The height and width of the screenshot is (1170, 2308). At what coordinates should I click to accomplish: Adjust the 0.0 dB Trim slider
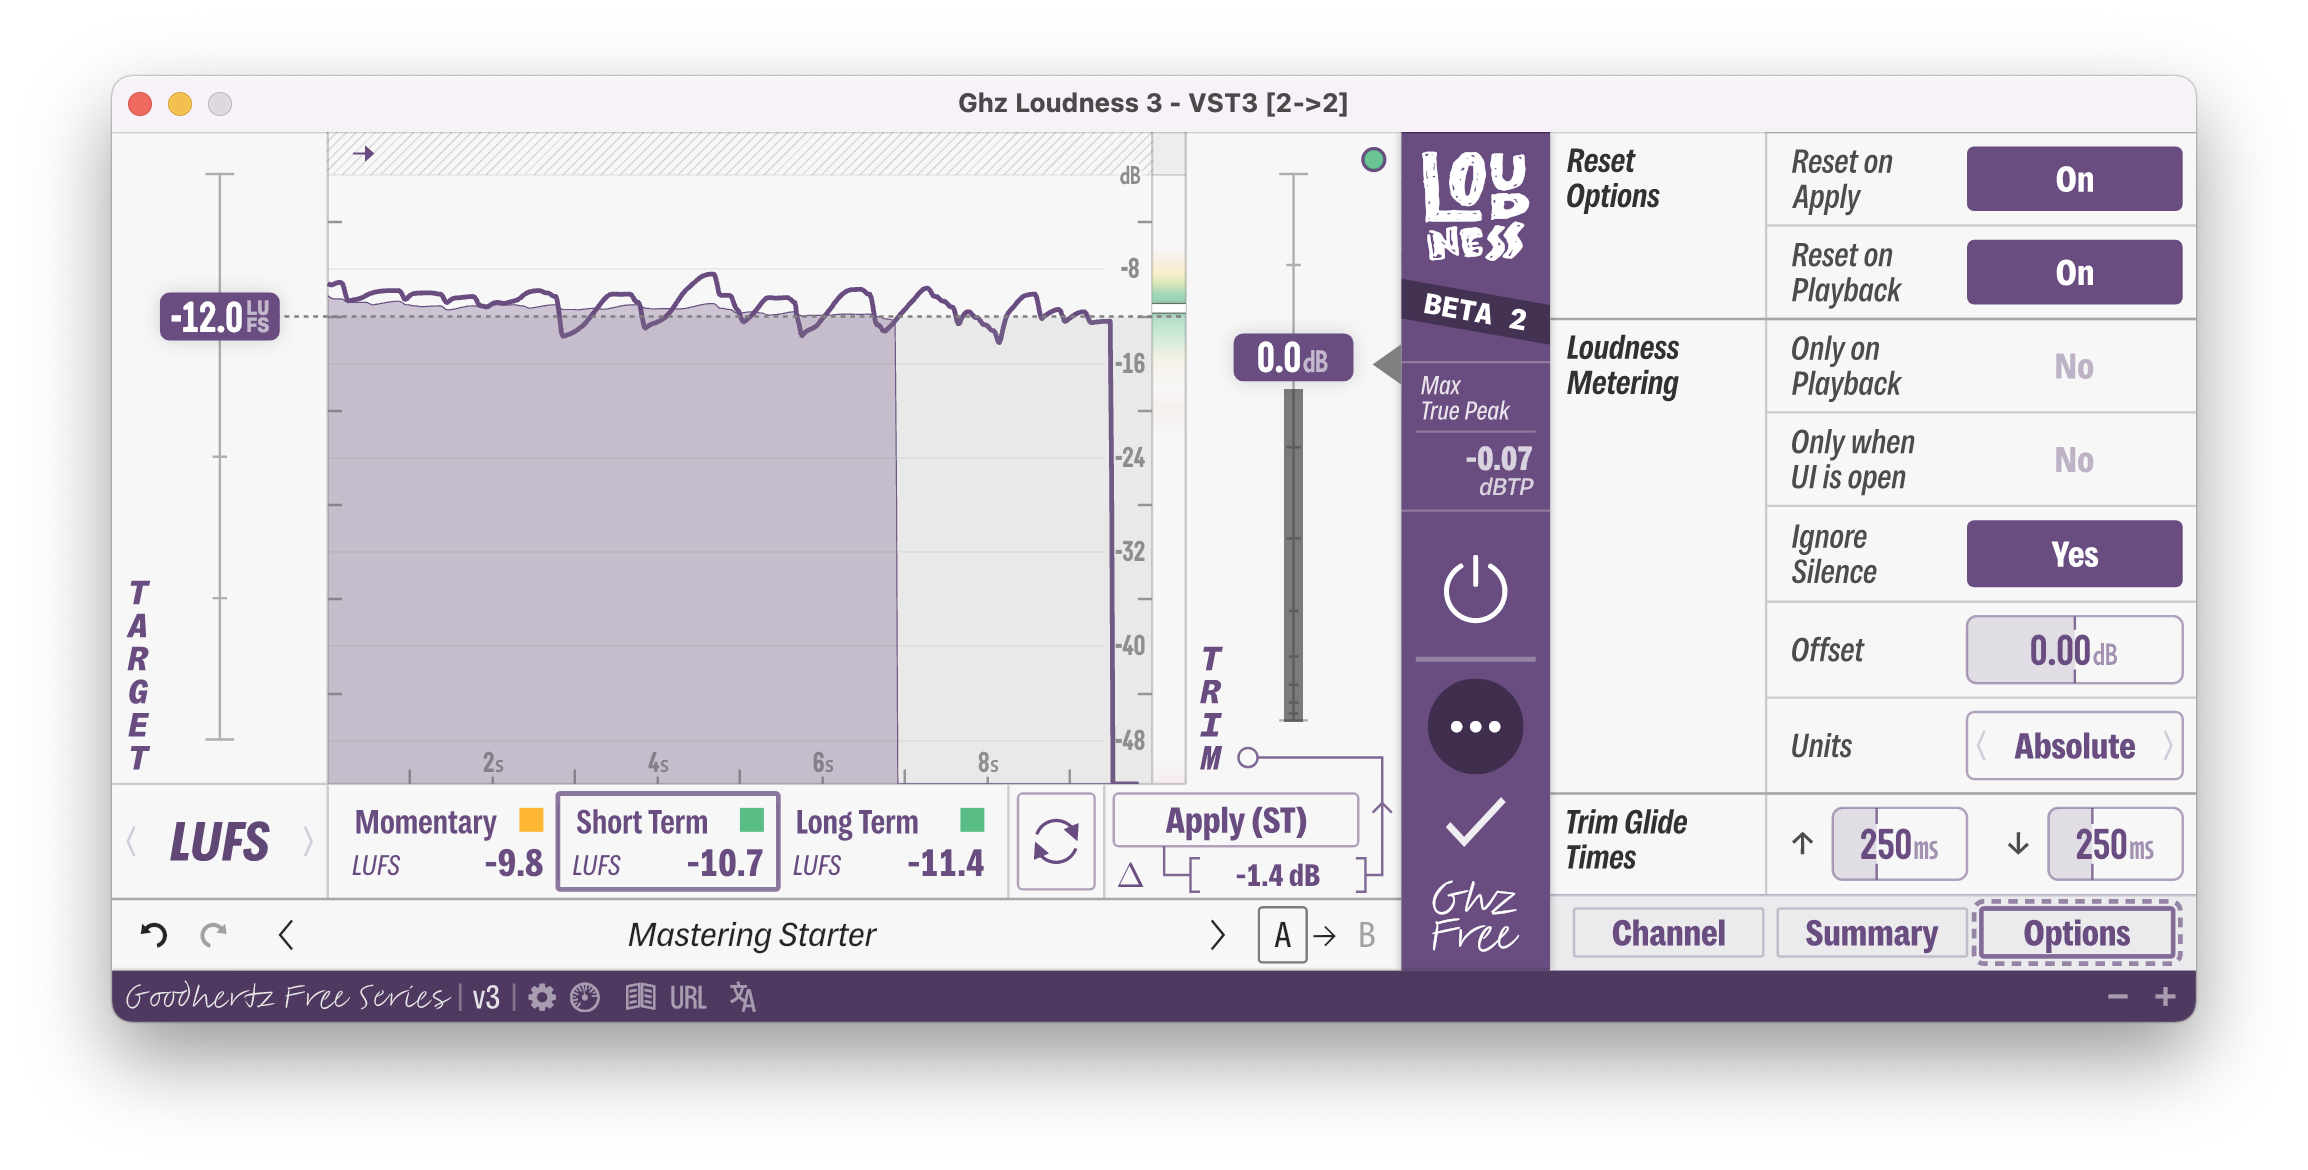click(x=1294, y=360)
